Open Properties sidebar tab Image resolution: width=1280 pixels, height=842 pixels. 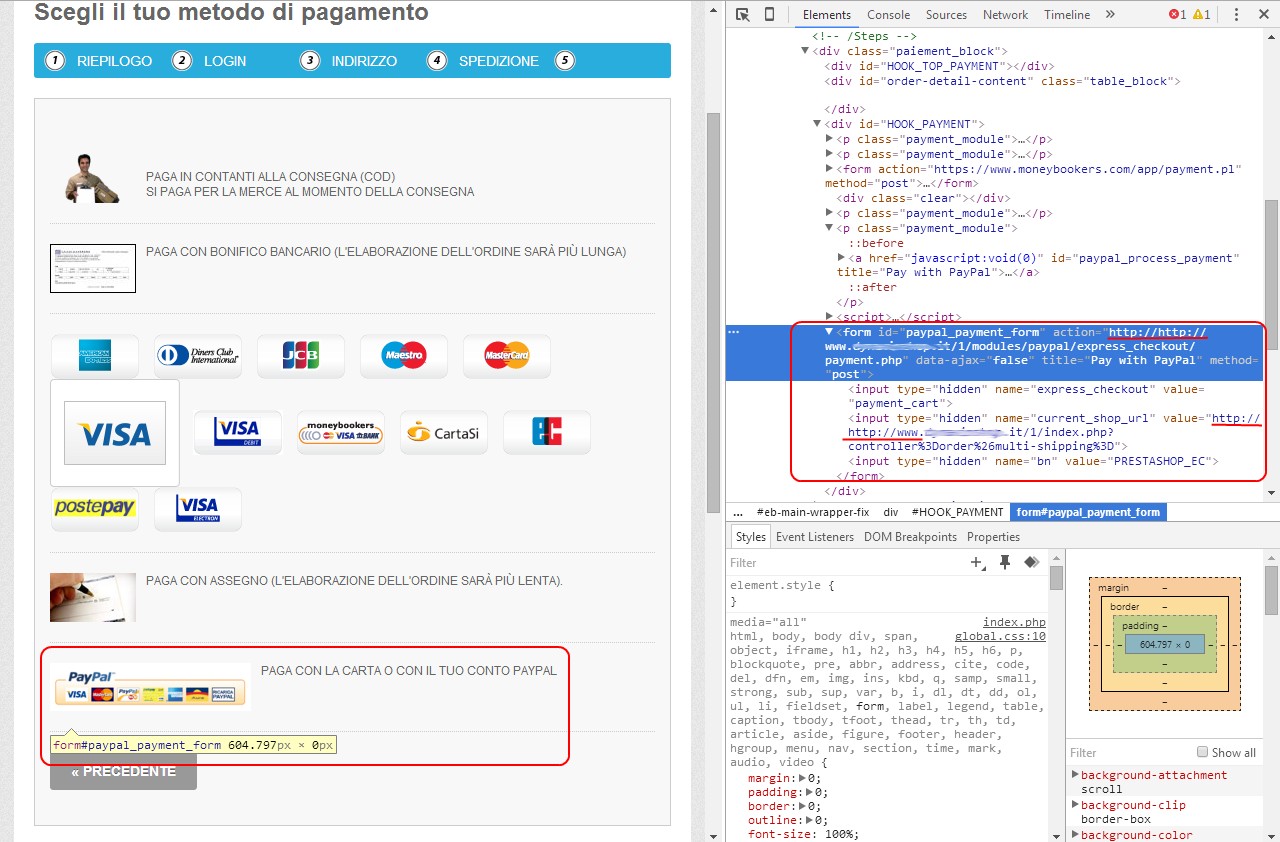(x=993, y=537)
